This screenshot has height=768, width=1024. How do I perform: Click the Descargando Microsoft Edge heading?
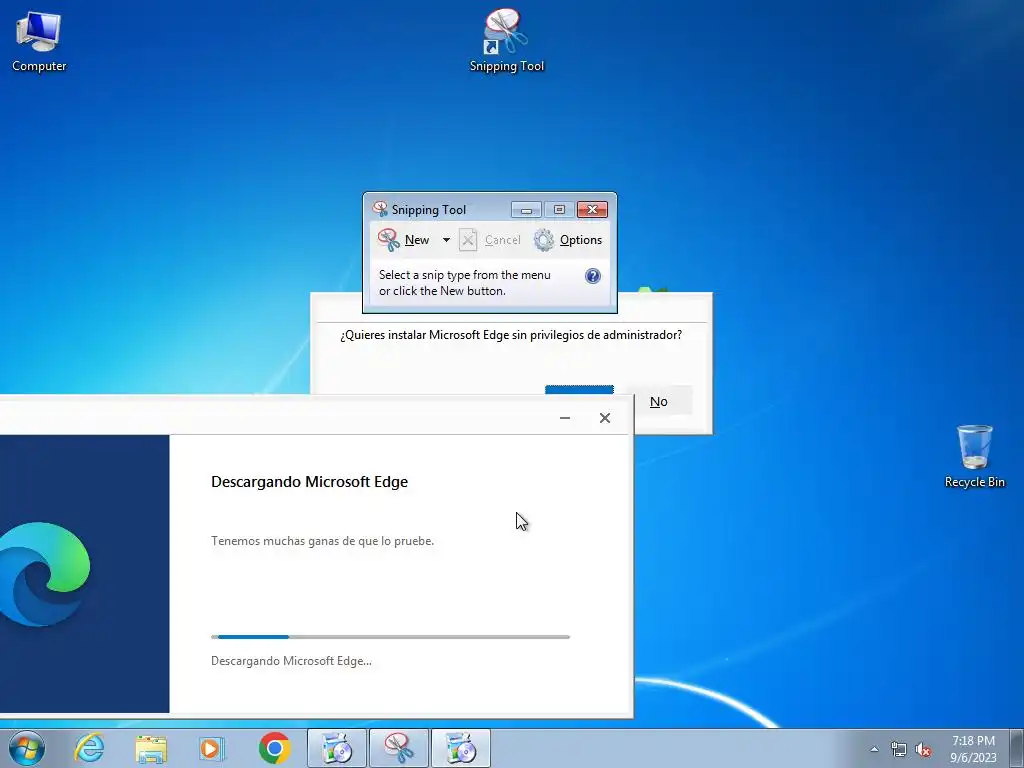[x=310, y=482]
